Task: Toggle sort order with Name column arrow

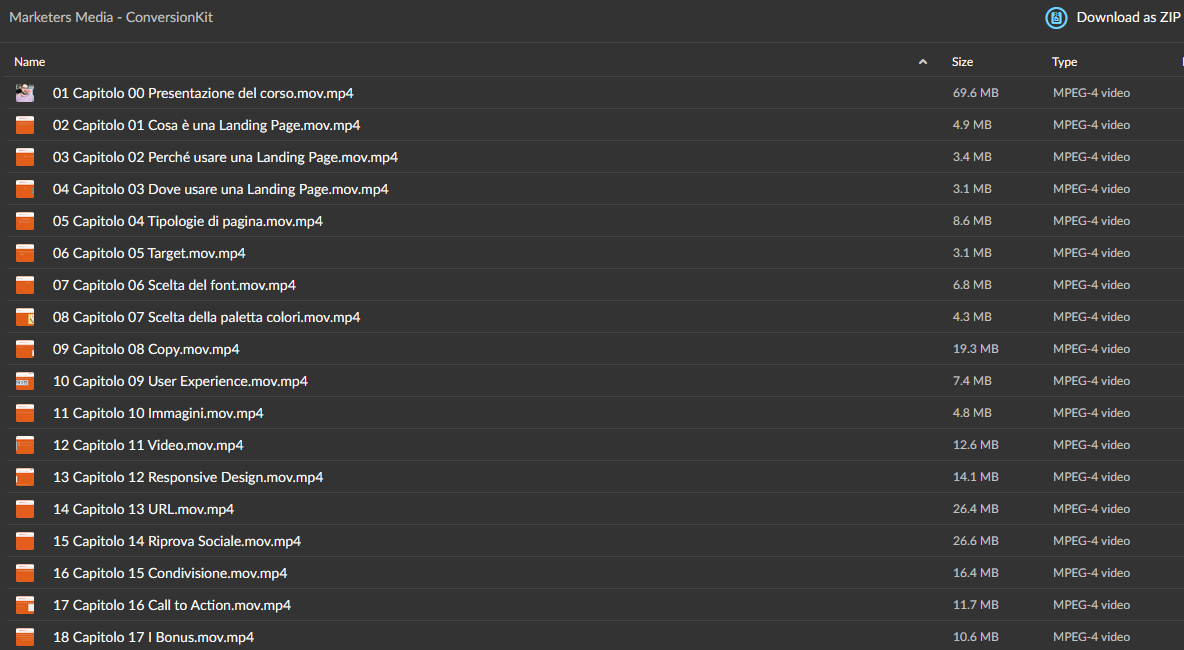Action: click(x=923, y=62)
